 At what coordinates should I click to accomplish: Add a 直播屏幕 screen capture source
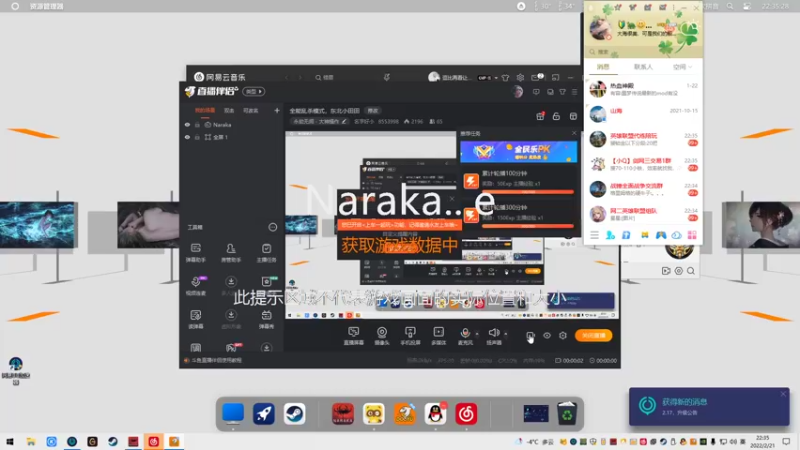tap(354, 336)
